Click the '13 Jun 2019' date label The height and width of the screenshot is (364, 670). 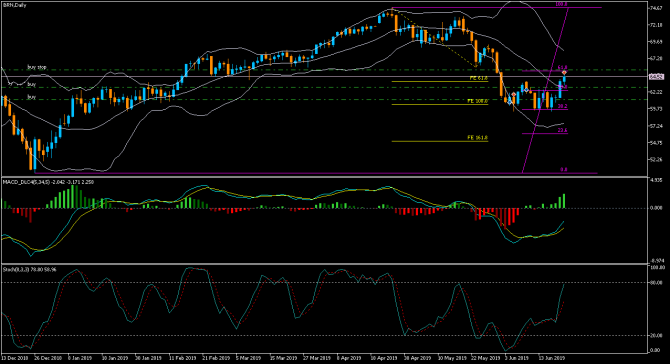[551, 358]
